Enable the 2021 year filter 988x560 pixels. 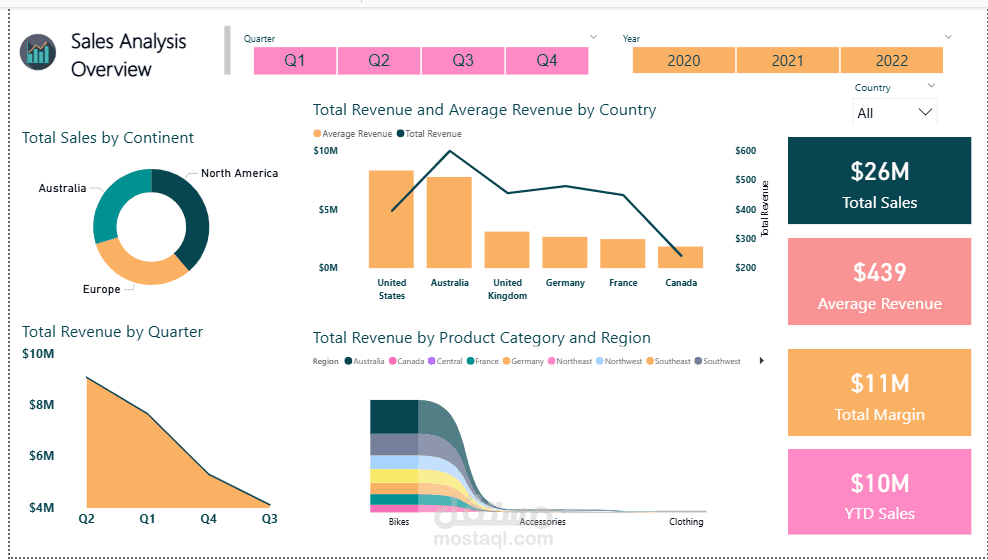[788, 60]
